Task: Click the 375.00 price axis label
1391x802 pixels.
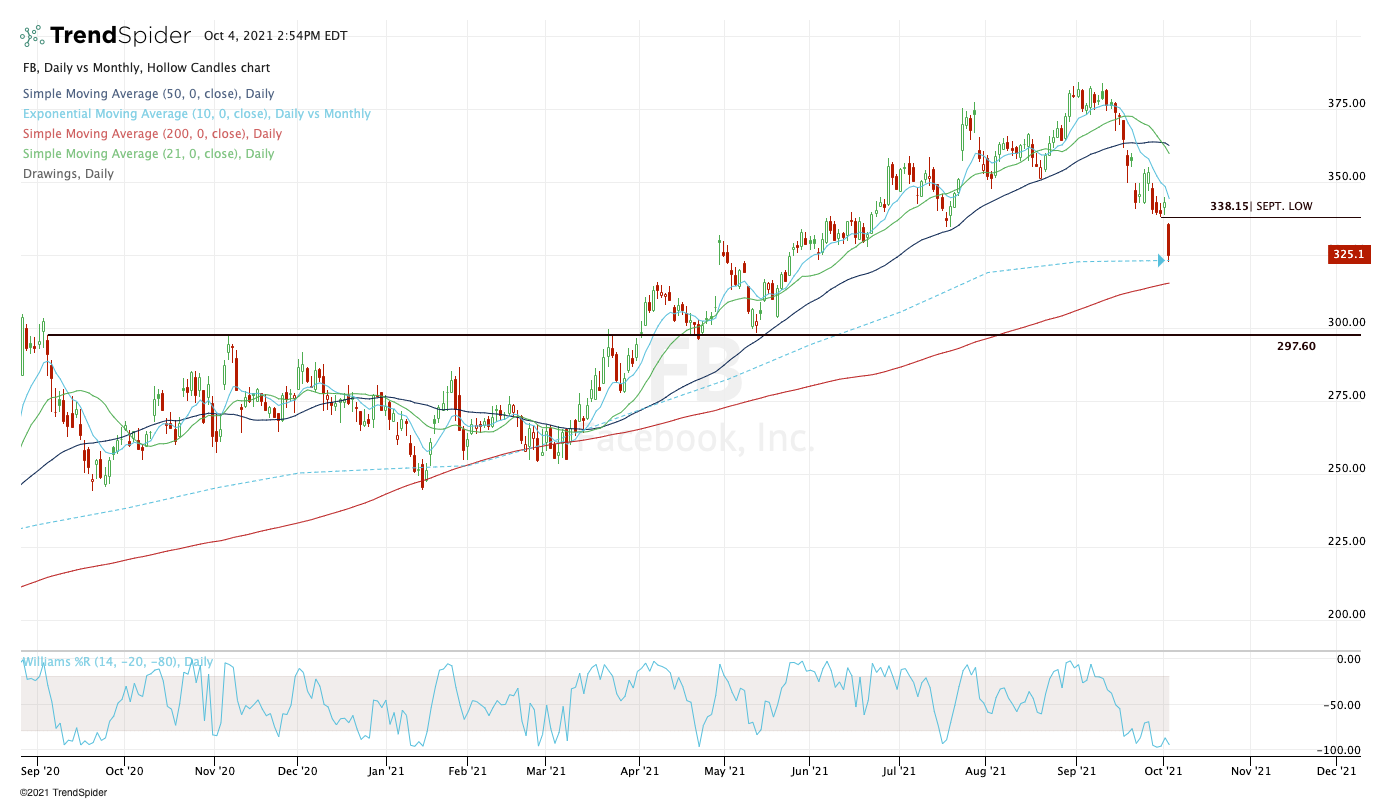Action: click(x=1346, y=103)
